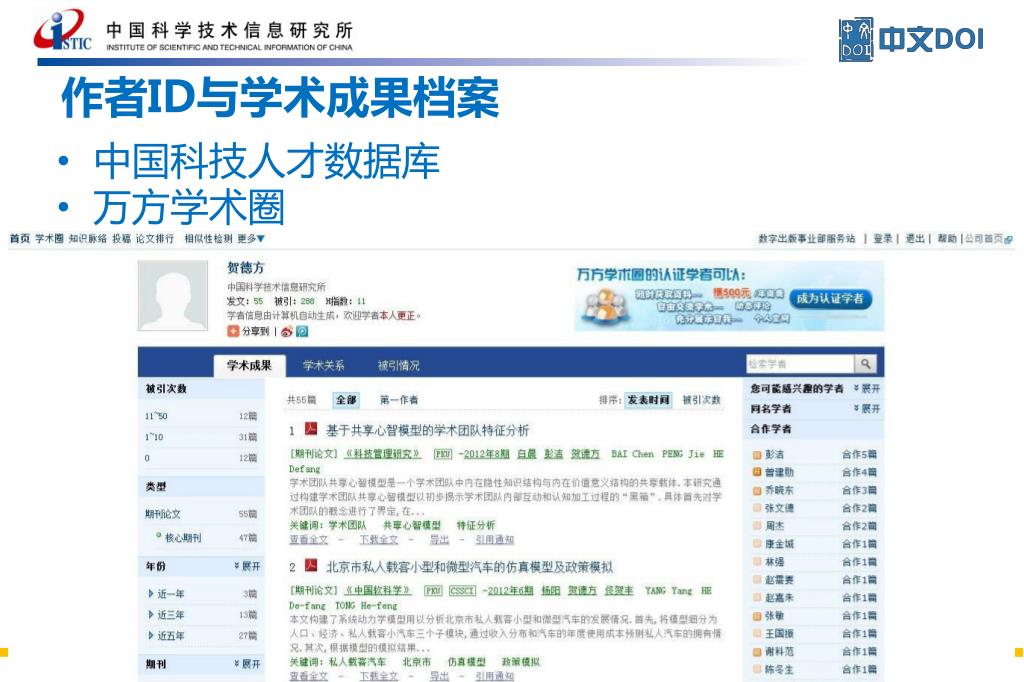This screenshot has width=1024, height=682.
Task: Click the PKU badge in paper 1
Action: pos(443,454)
